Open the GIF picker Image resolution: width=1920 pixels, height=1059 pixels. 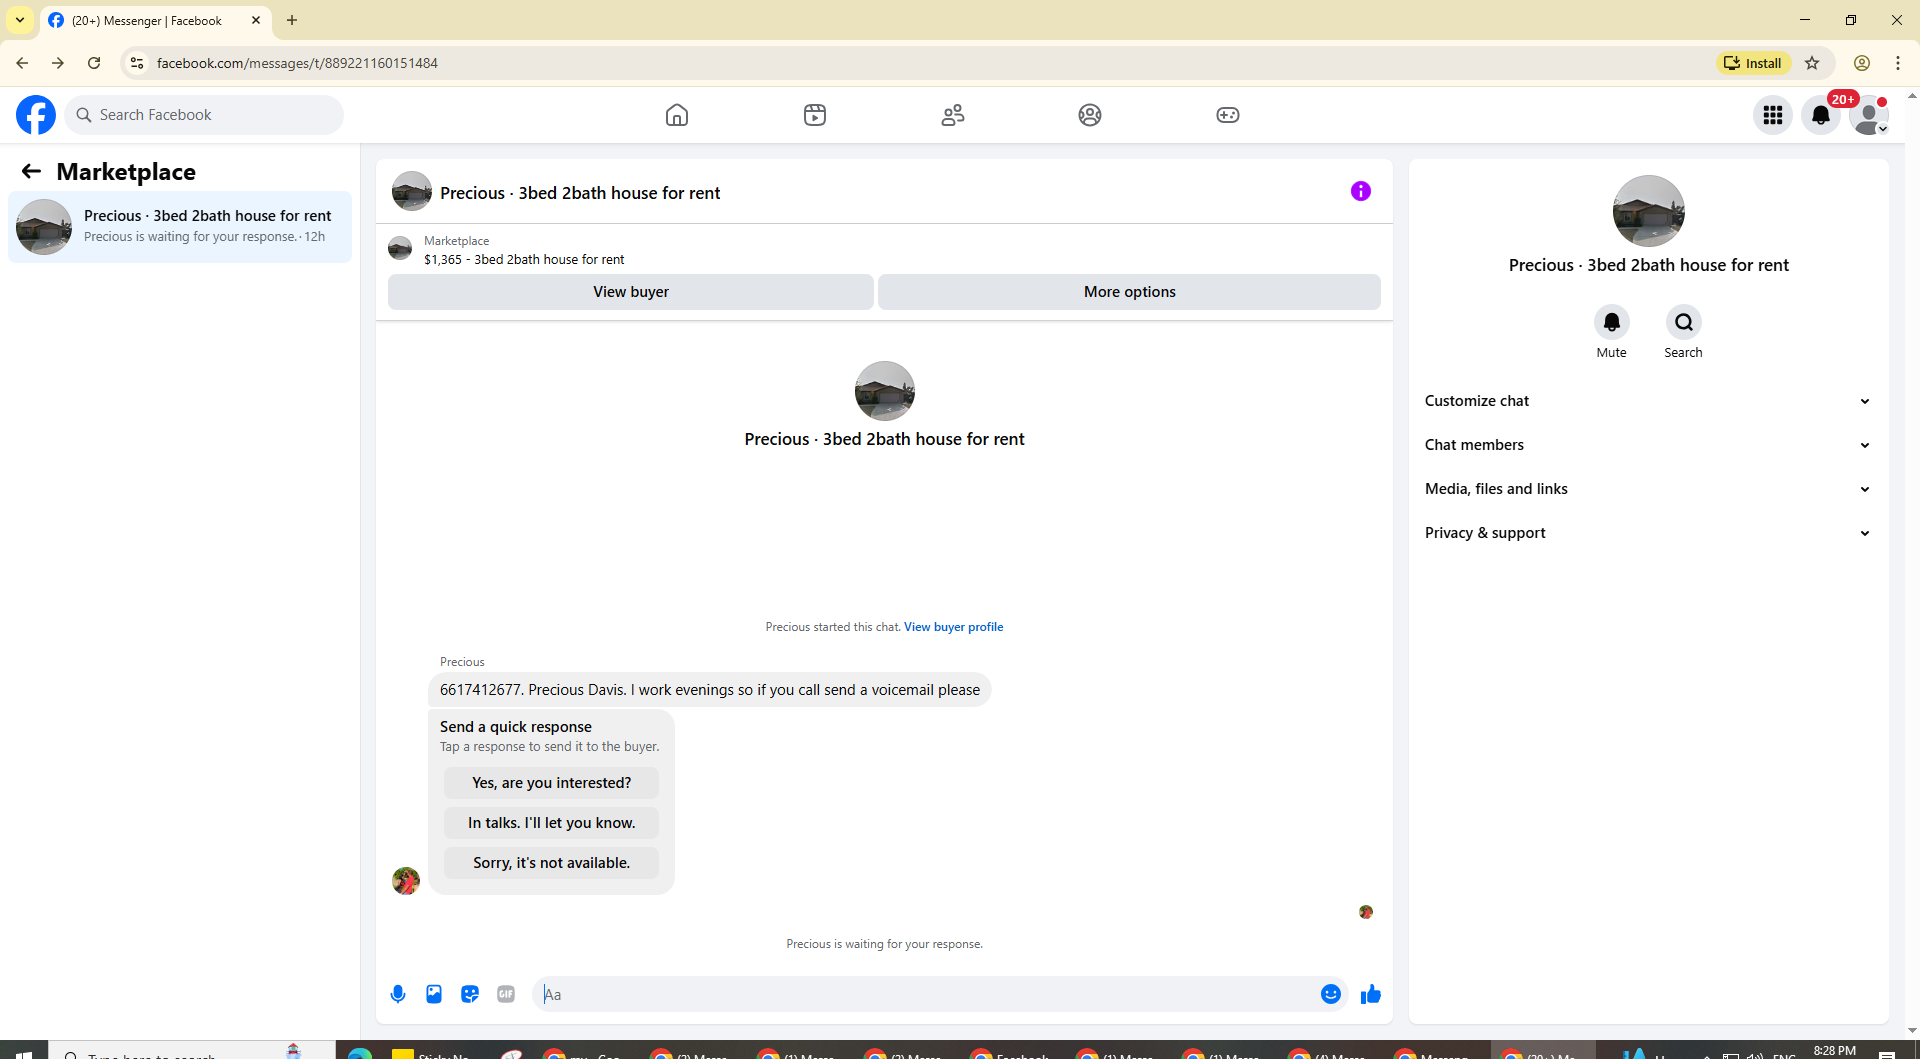click(x=506, y=994)
